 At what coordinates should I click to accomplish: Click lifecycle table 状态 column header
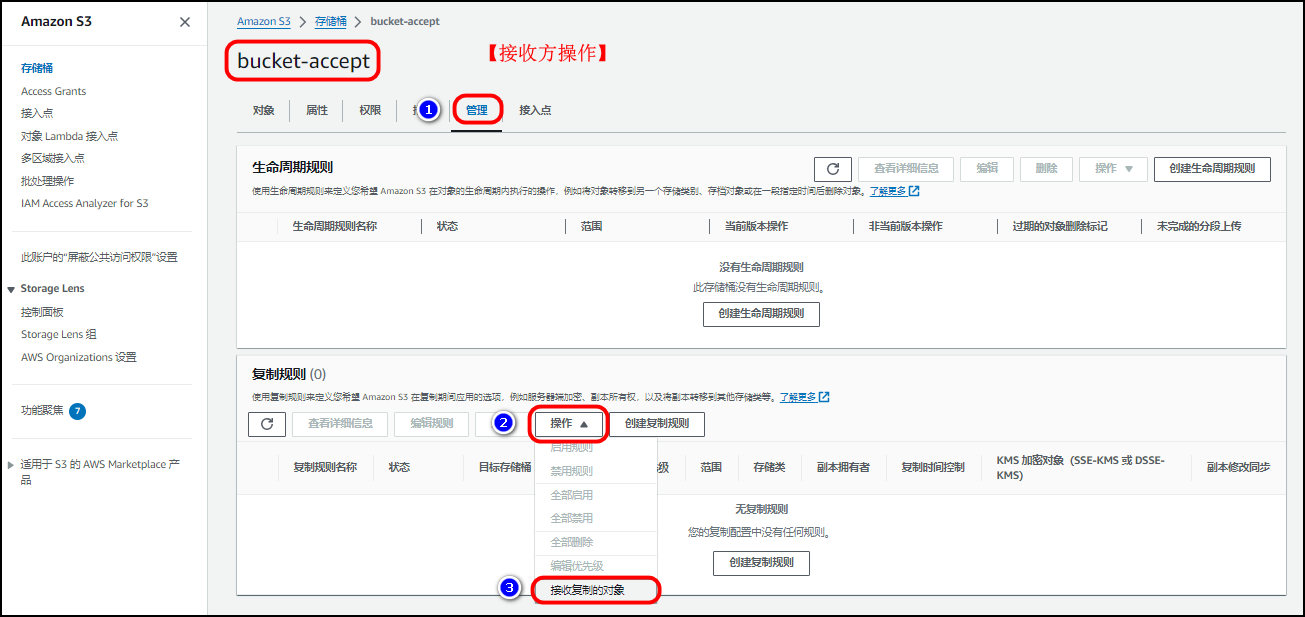pos(447,226)
